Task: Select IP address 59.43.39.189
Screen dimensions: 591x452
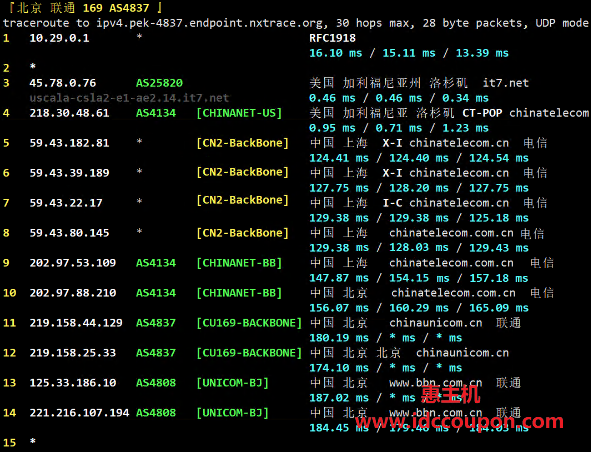Action: tap(69, 173)
